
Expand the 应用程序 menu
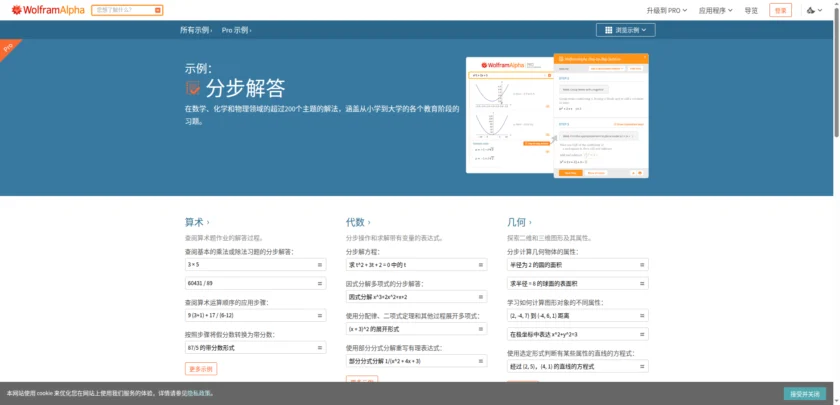(715, 10)
